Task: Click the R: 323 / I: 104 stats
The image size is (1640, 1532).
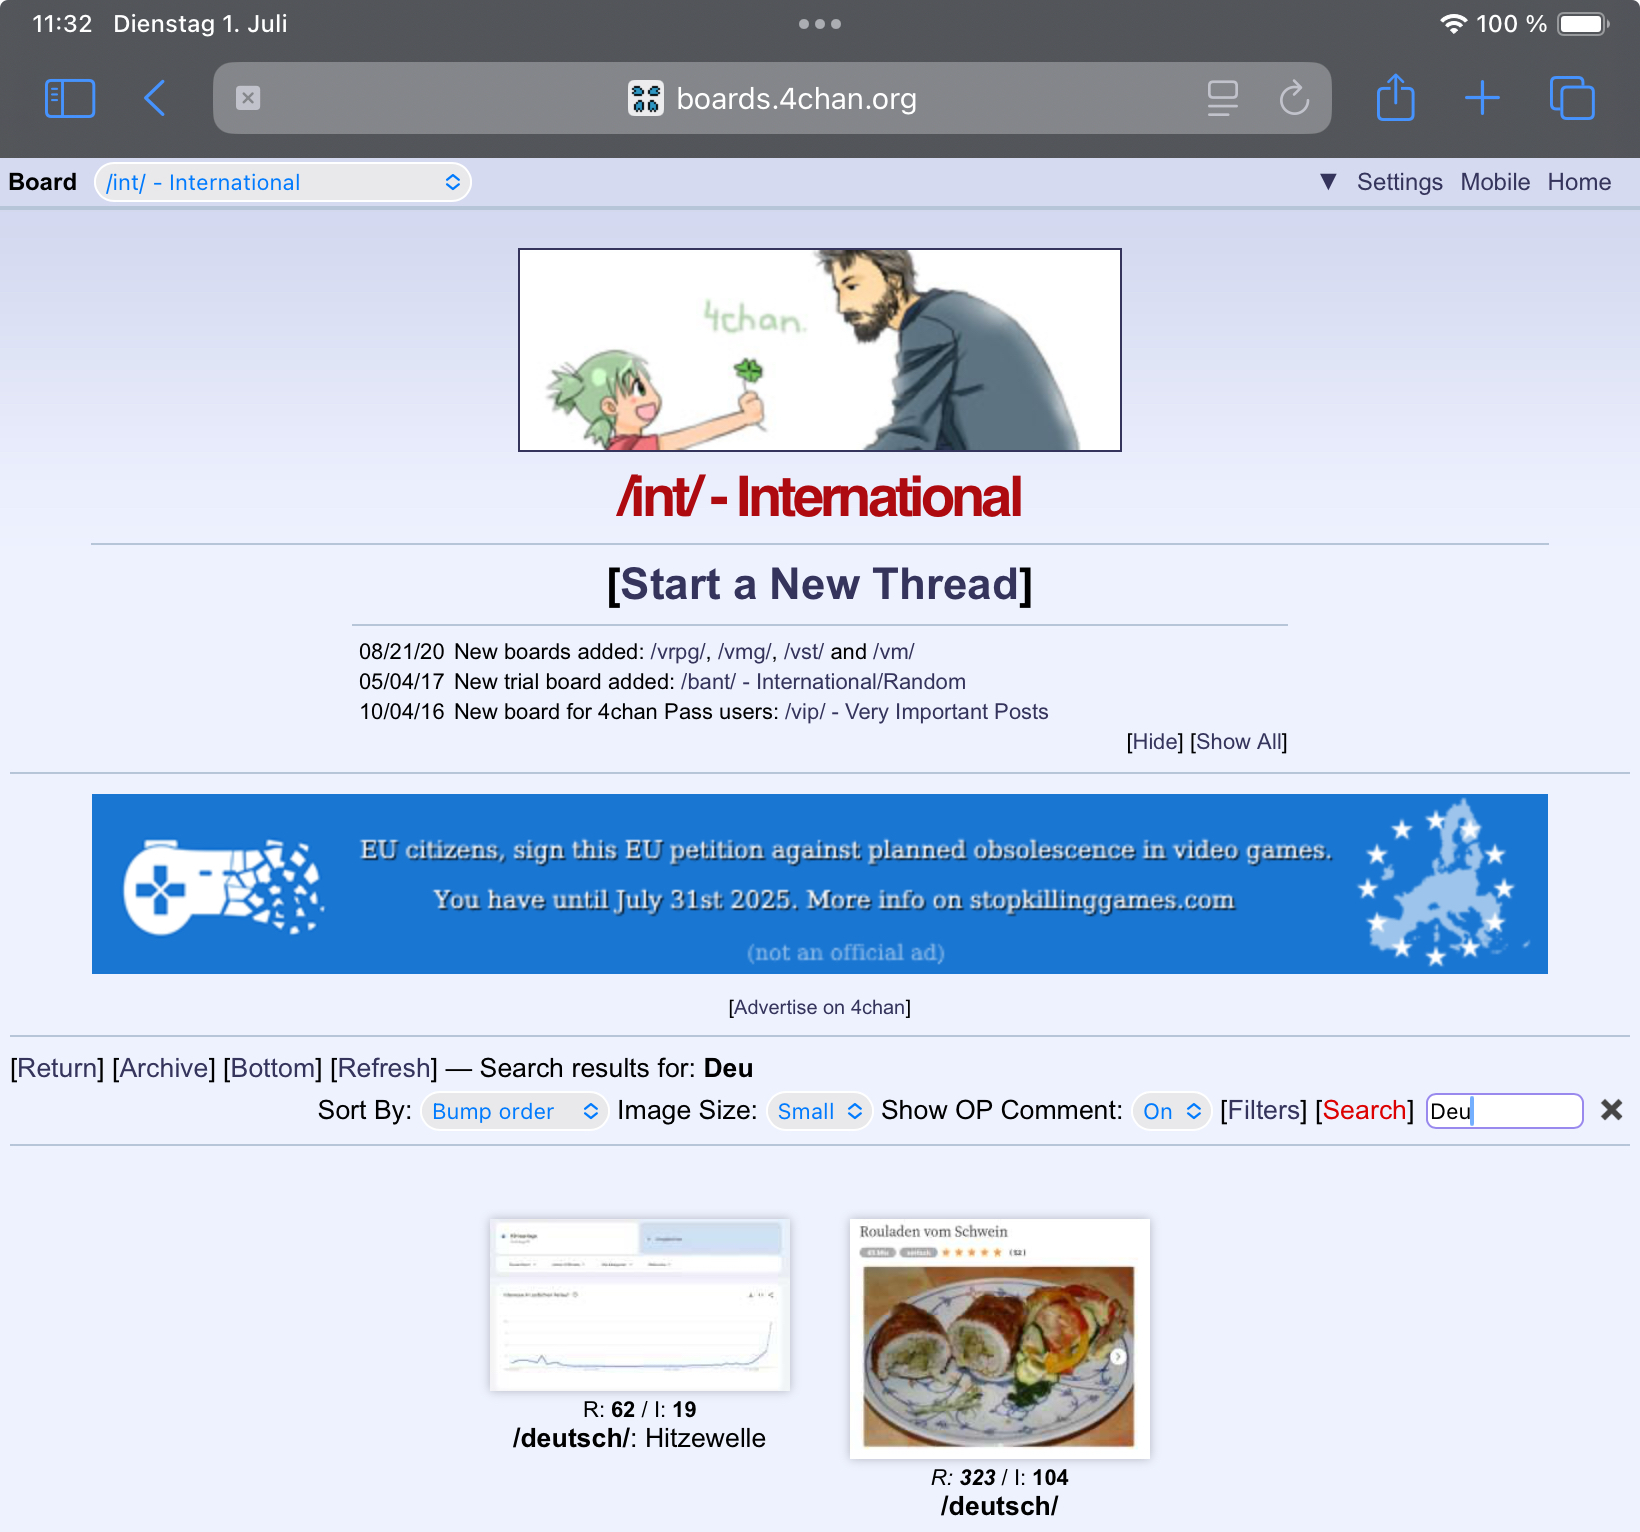Action: [1000, 1478]
